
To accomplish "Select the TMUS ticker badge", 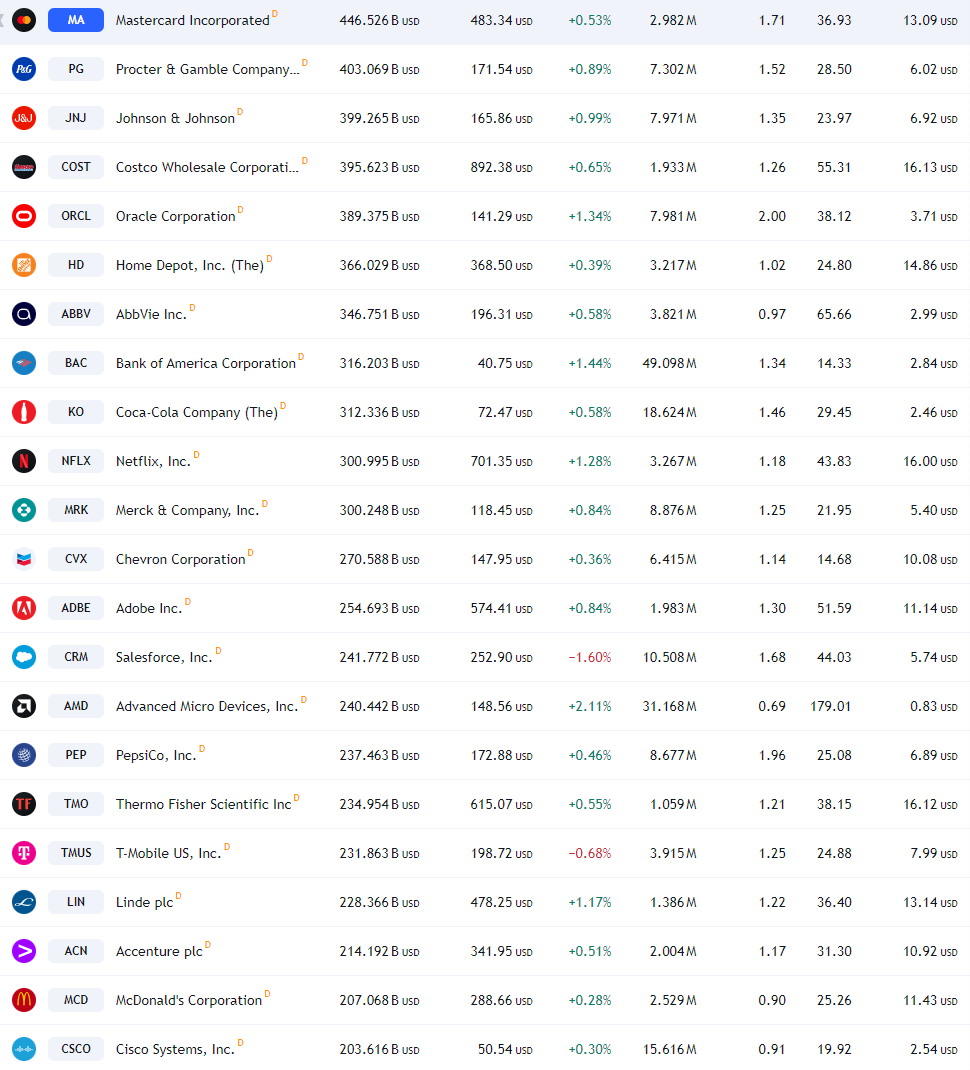I will coord(76,853).
